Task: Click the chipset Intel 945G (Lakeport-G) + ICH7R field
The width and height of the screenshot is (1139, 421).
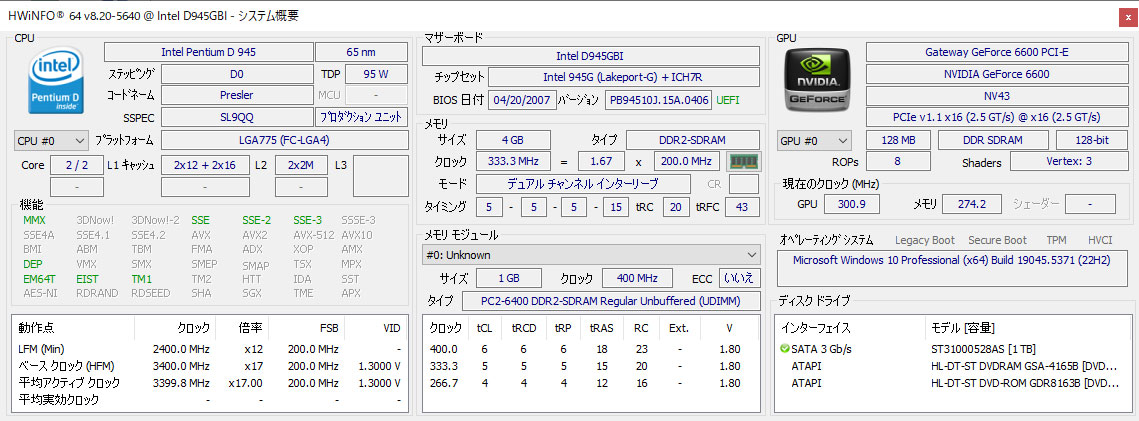Action: (624, 77)
